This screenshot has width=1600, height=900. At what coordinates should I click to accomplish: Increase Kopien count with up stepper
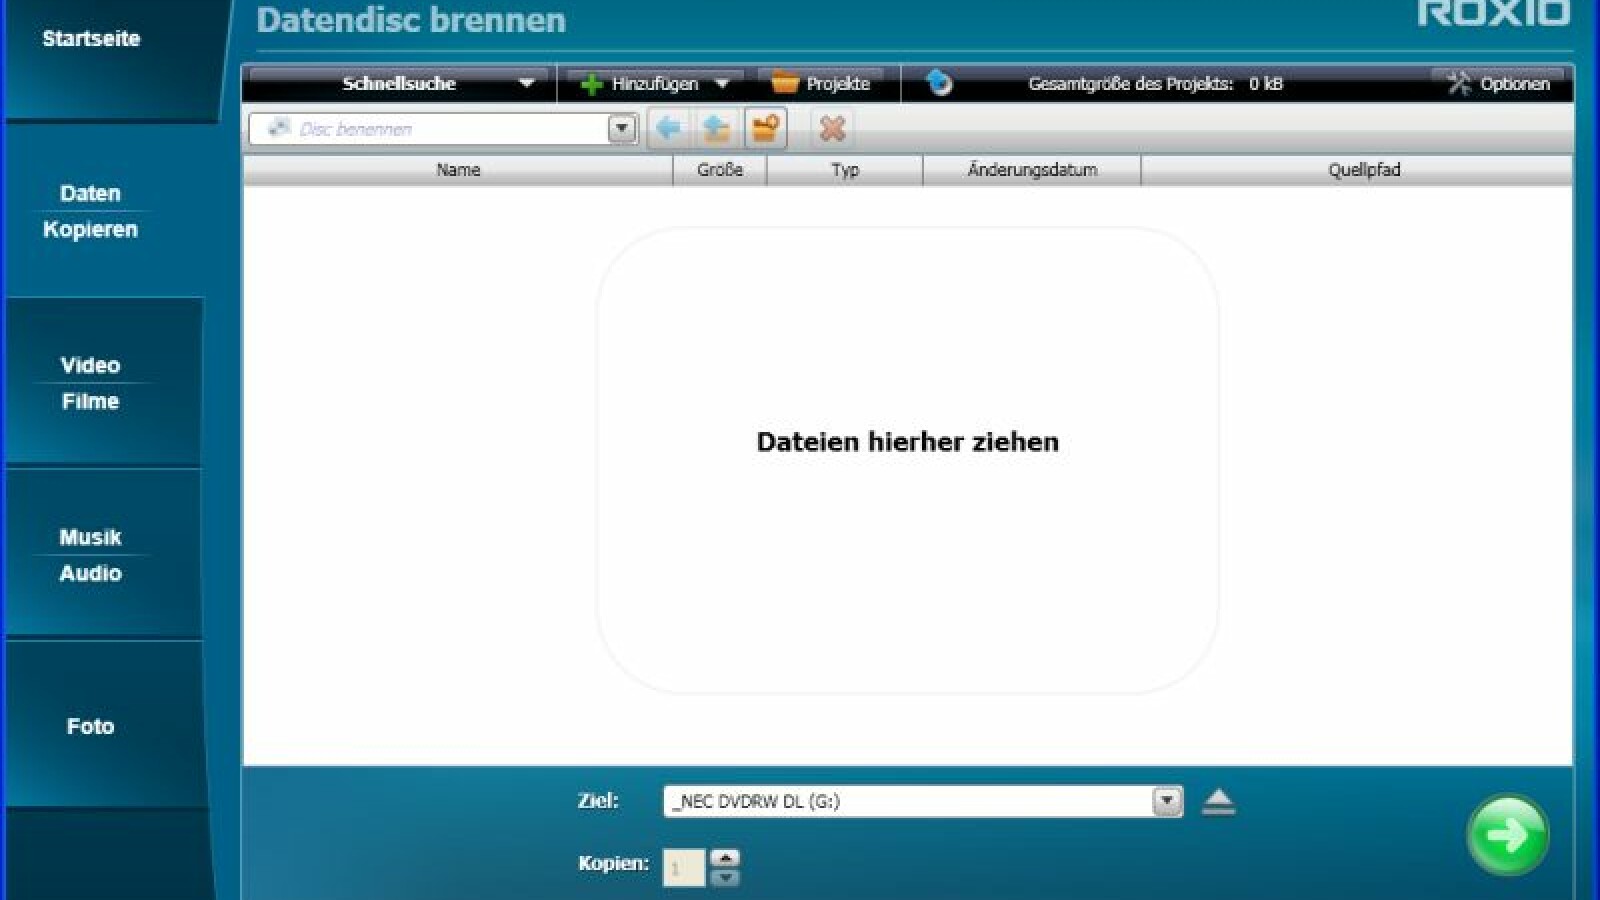(x=725, y=858)
